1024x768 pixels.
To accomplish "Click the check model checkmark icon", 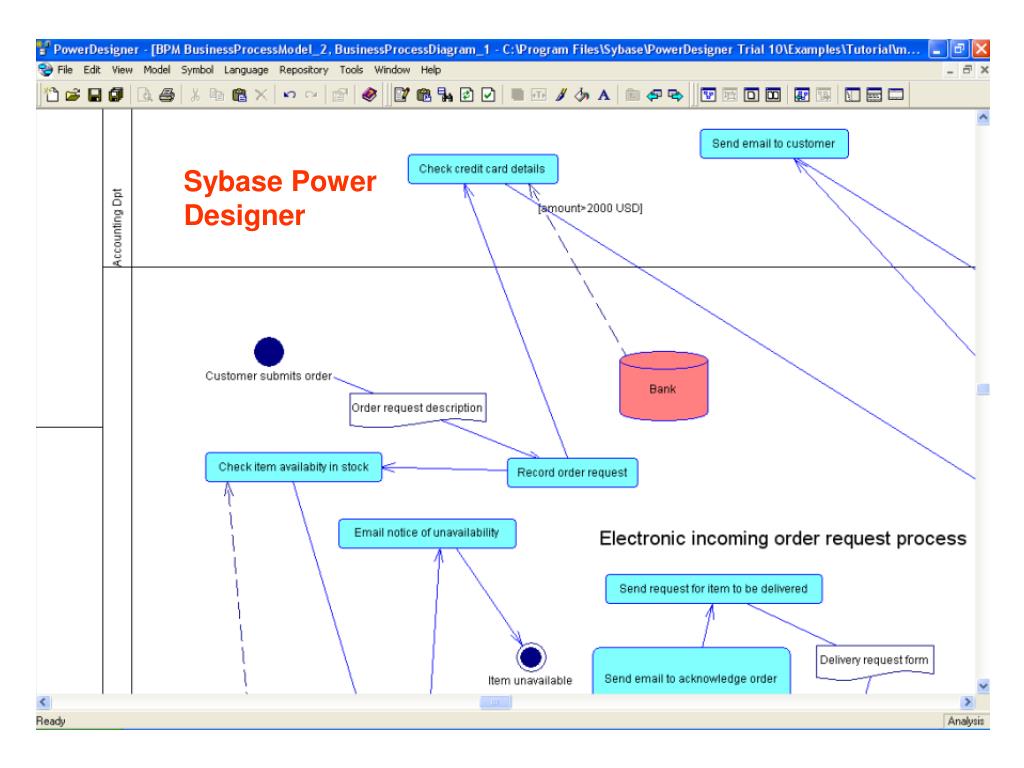I will pyautogui.click(x=488, y=95).
